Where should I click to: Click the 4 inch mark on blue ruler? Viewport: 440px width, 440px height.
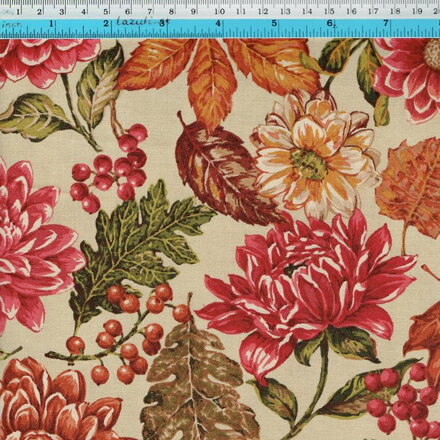tap(218, 24)
